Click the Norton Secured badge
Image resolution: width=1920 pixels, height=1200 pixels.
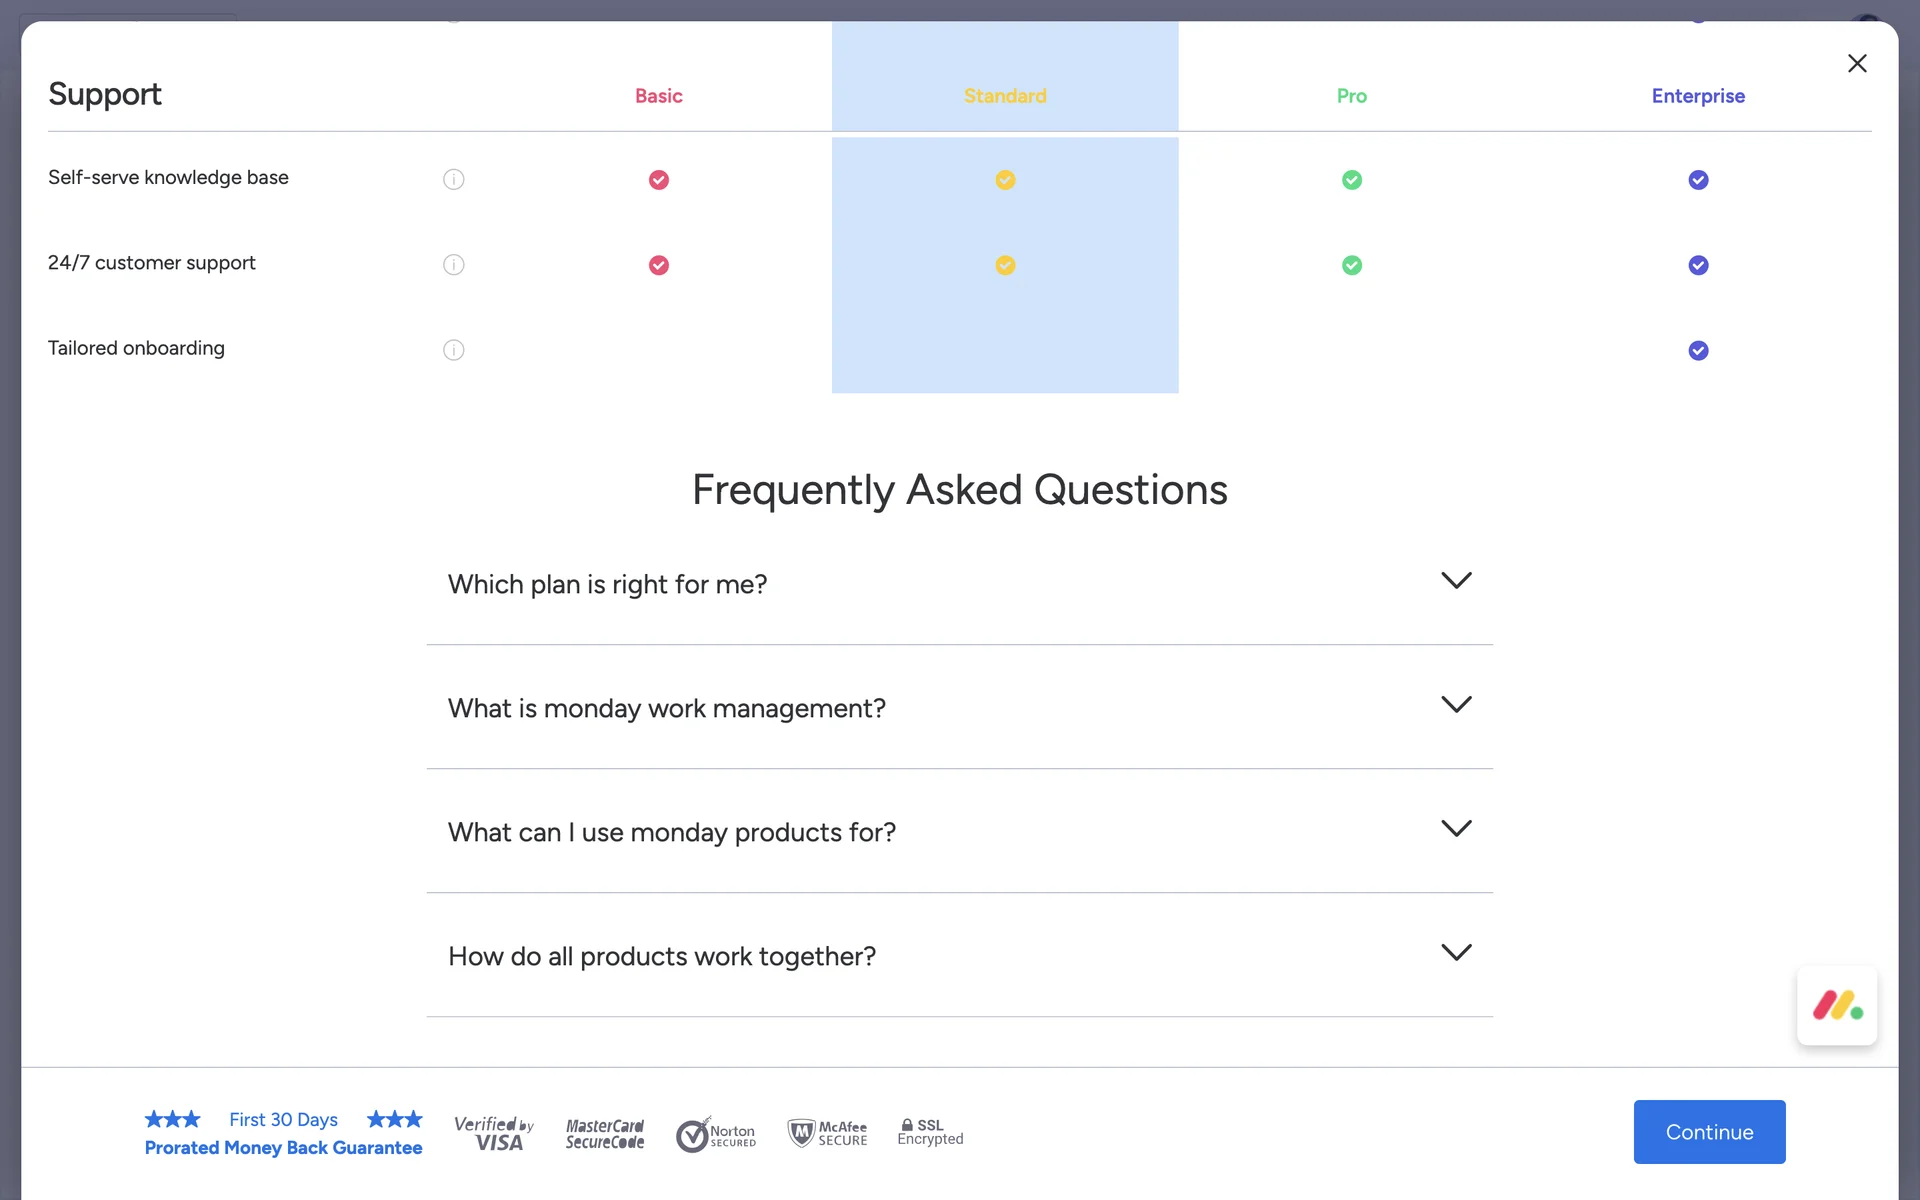click(716, 1134)
